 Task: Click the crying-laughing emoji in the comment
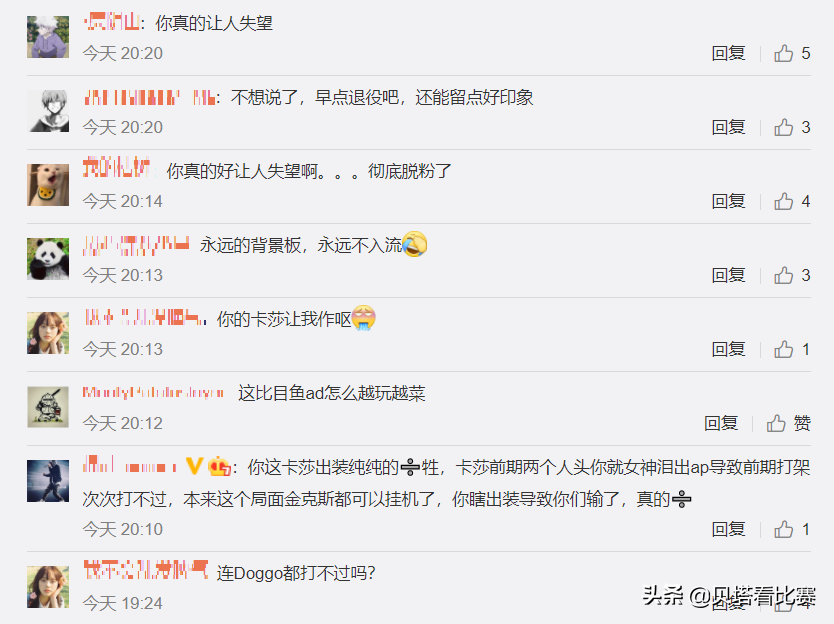click(415, 244)
